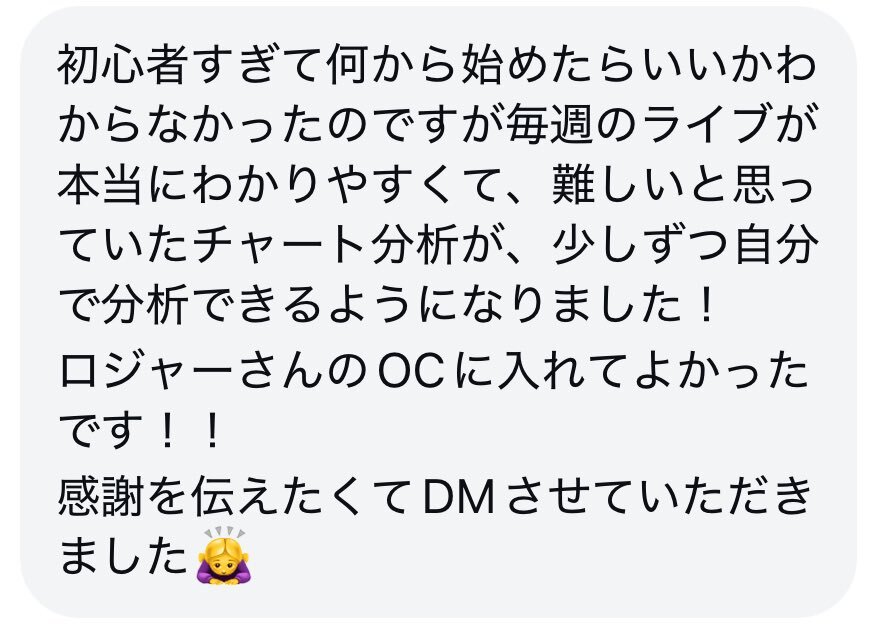The height and width of the screenshot is (636, 876).
Task: Click the text 少しずつ自分
Action: point(685,245)
